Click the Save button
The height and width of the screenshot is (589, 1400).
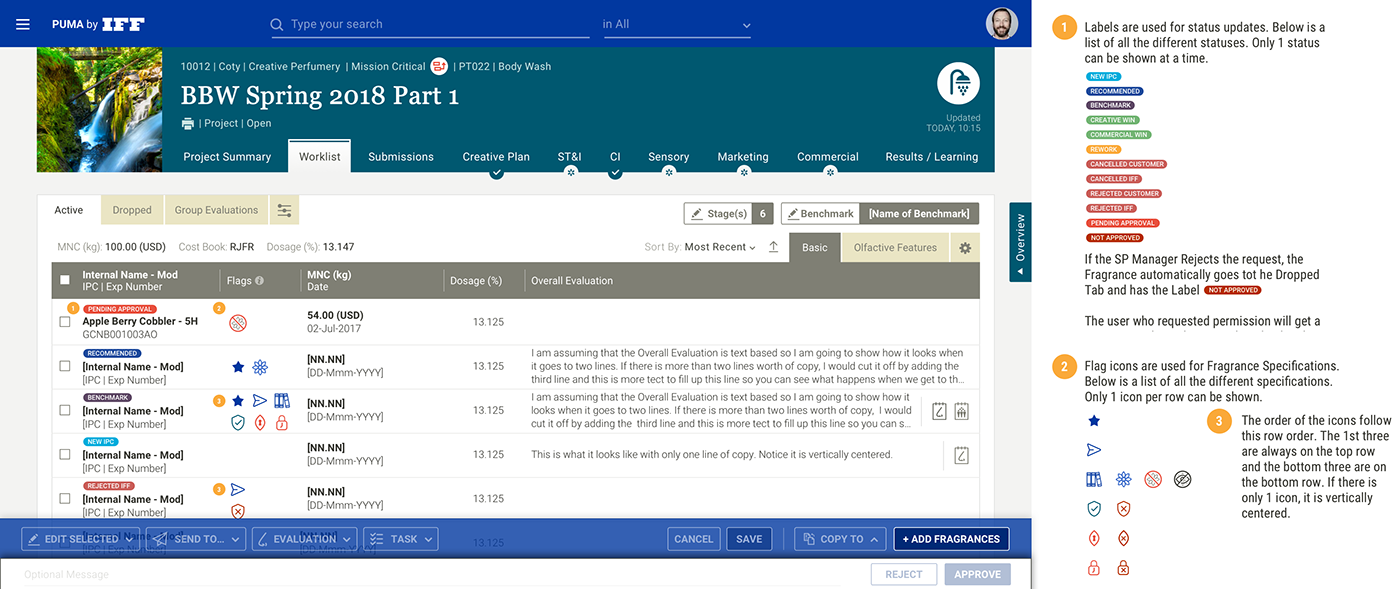pyautogui.click(x=749, y=539)
